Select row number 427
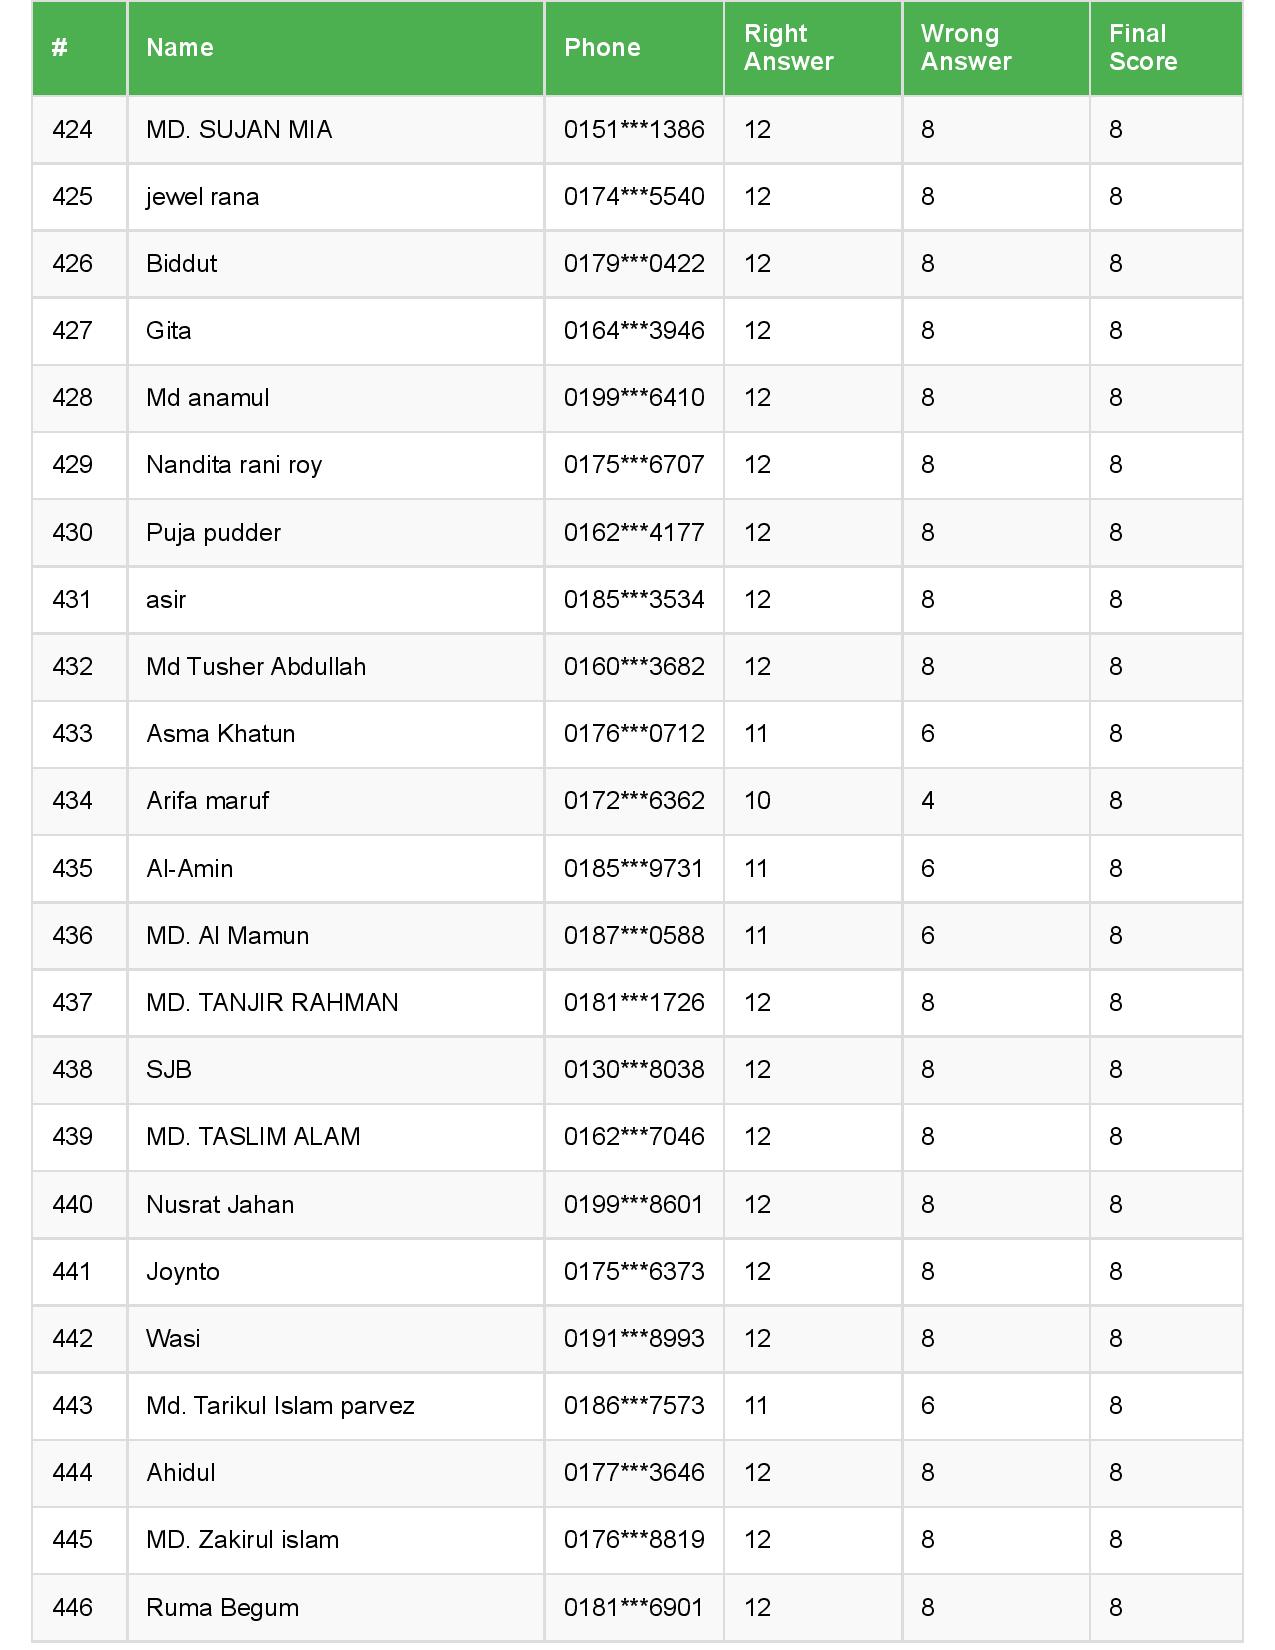Image resolution: width=1275 pixels, height=1650 pixels. (x=72, y=331)
